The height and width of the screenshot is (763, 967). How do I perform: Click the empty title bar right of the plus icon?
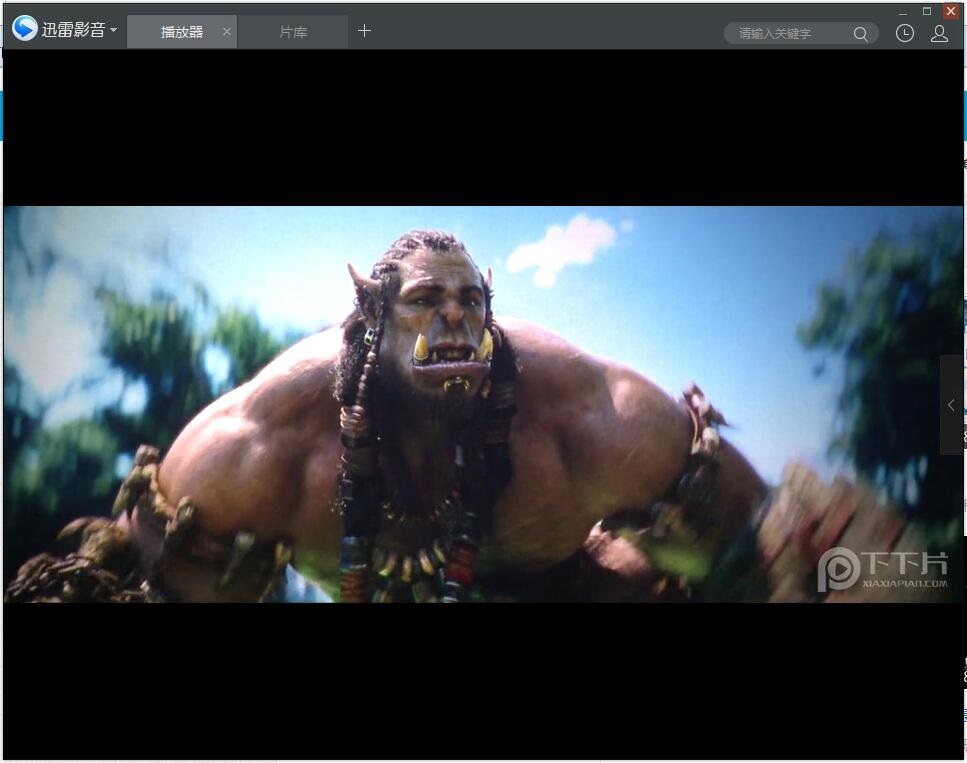tap(550, 31)
